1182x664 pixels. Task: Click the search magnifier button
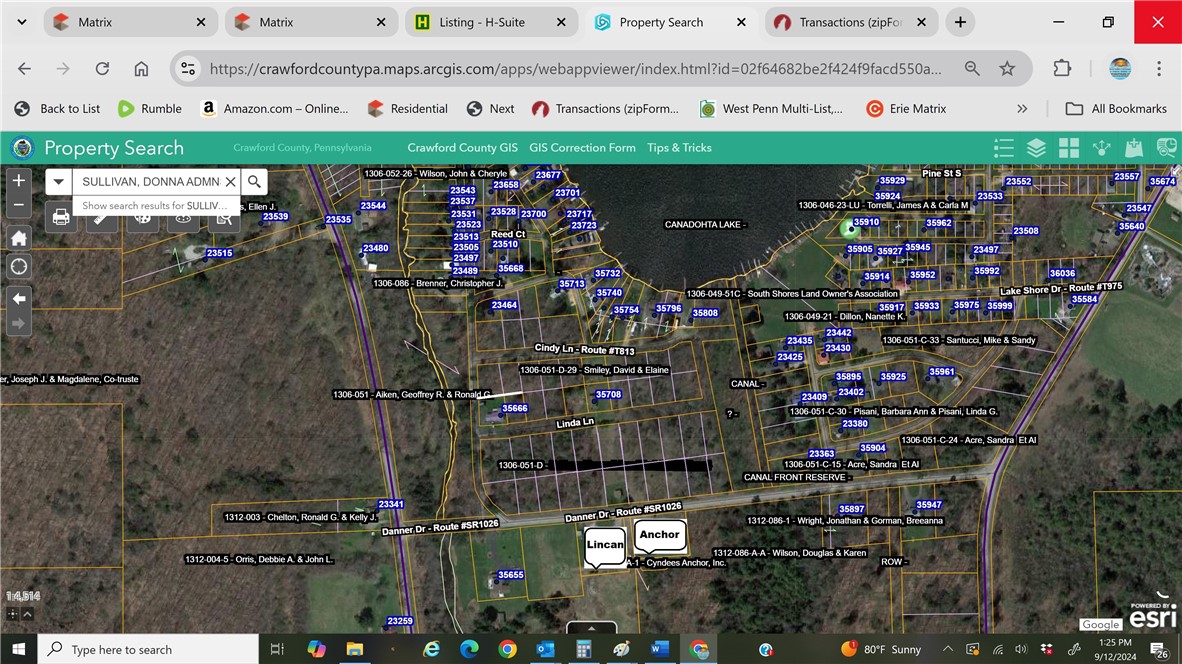coord(255,181)
